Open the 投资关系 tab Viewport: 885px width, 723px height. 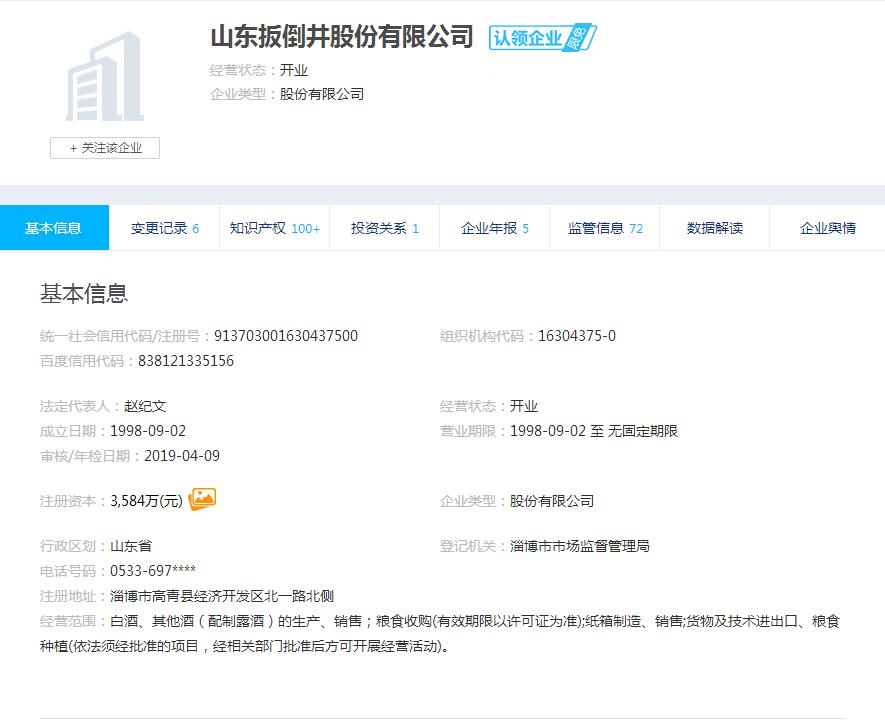tap(384, 228)
